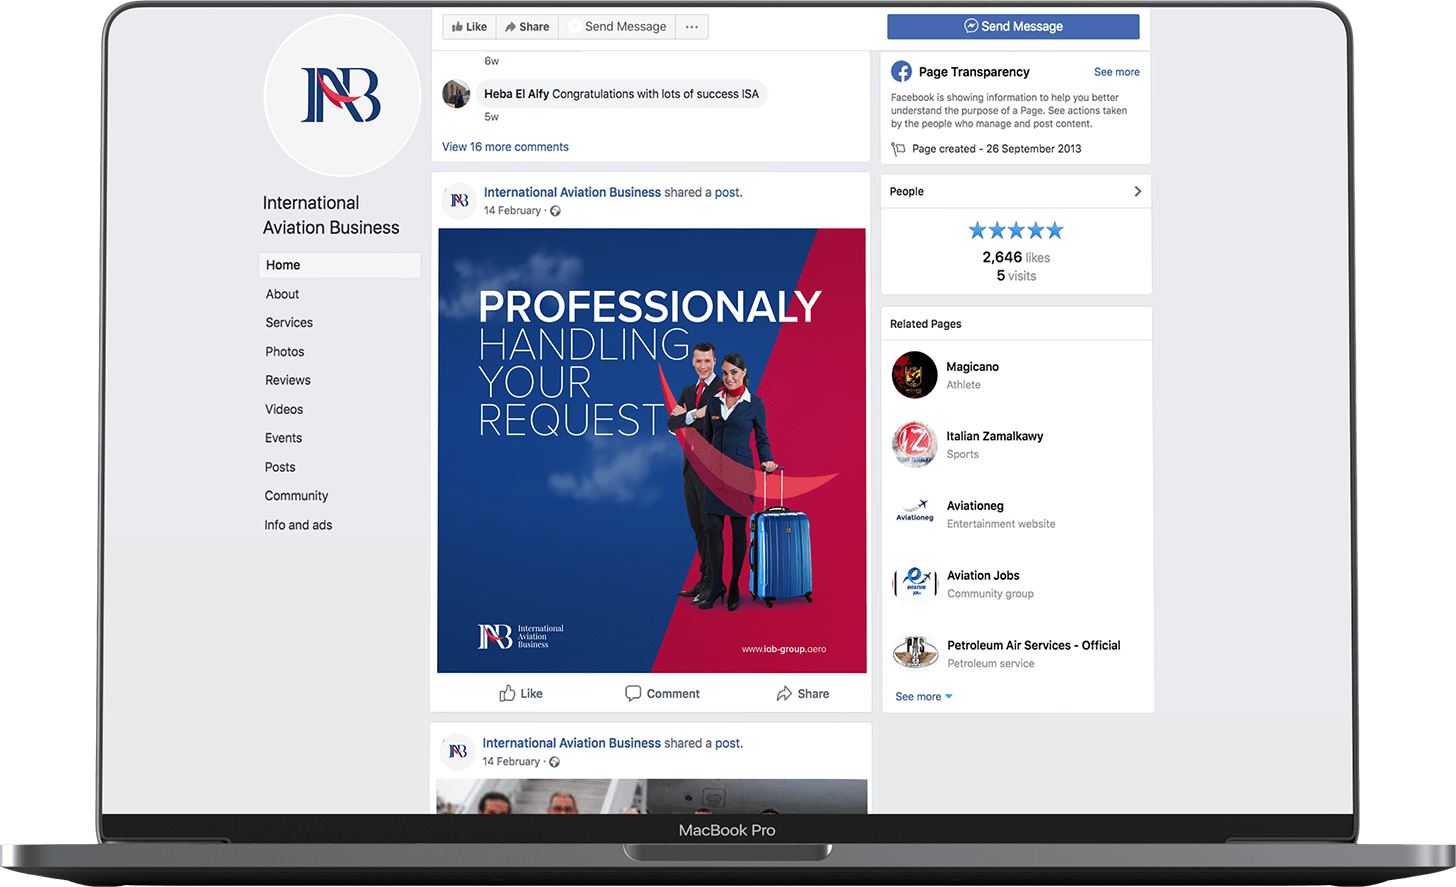Image resolution: width=1456 pixels, height=887 pixels.
Task: Click the globe privacy icon on first post
Action: click(555, 211)
